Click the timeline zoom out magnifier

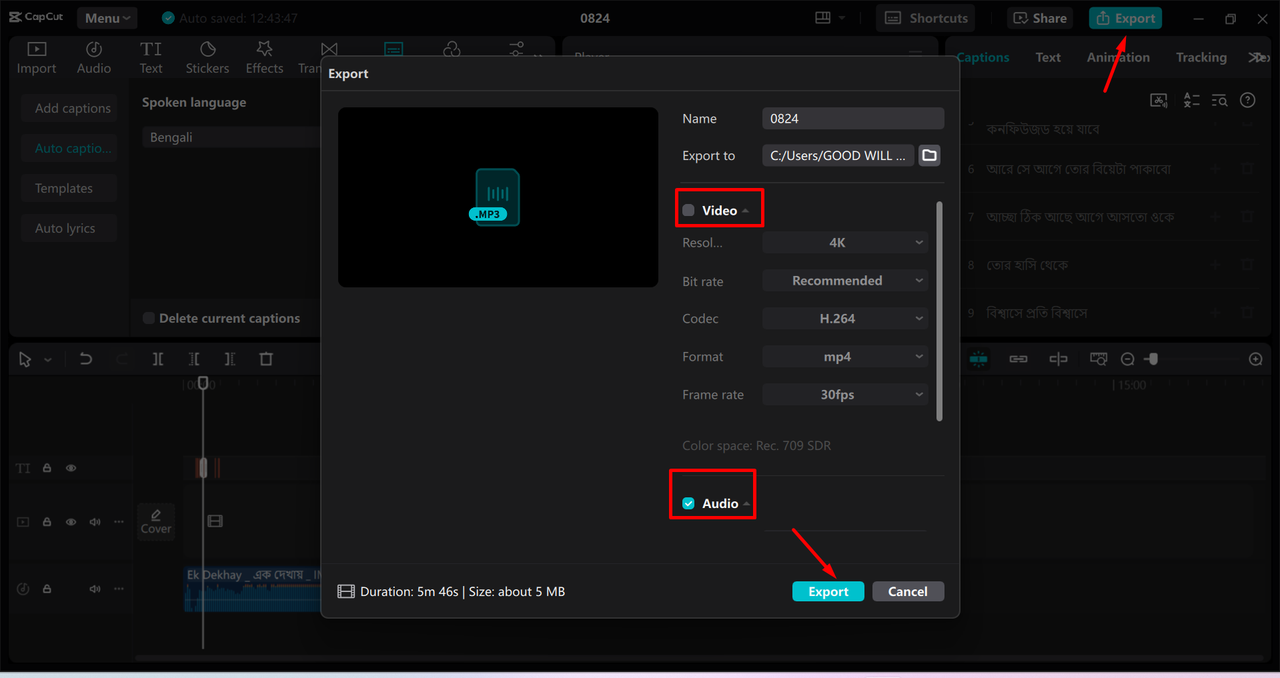[x=1127, y=359]
